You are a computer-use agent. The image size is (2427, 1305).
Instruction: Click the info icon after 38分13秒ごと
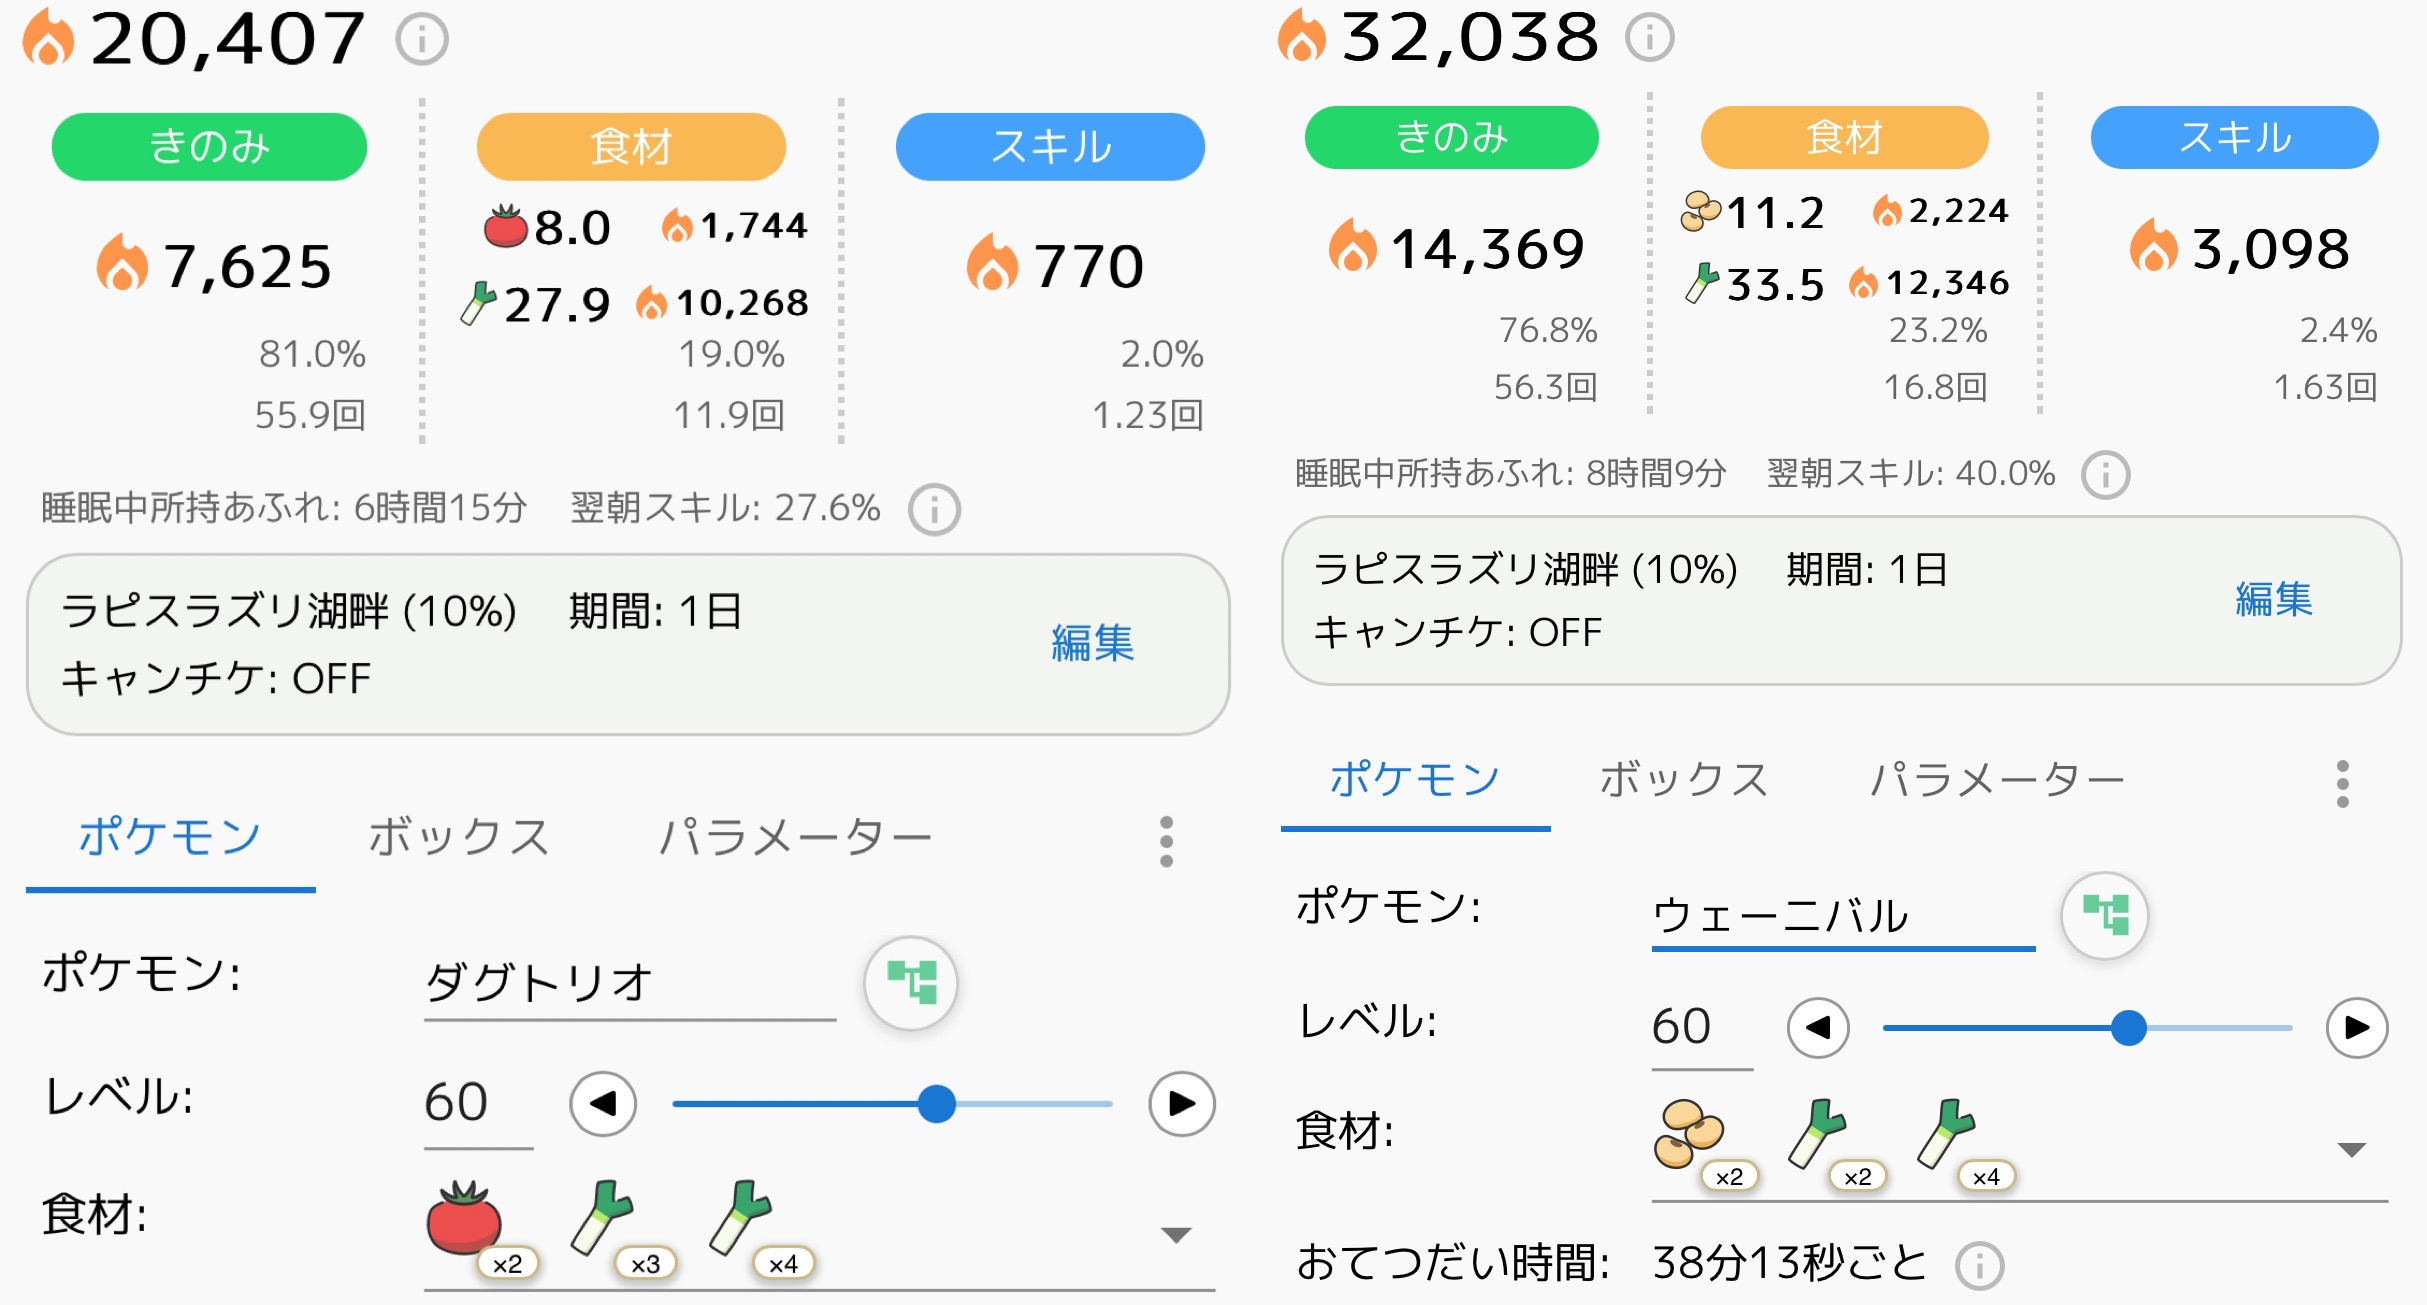tap(1980, 1265)
